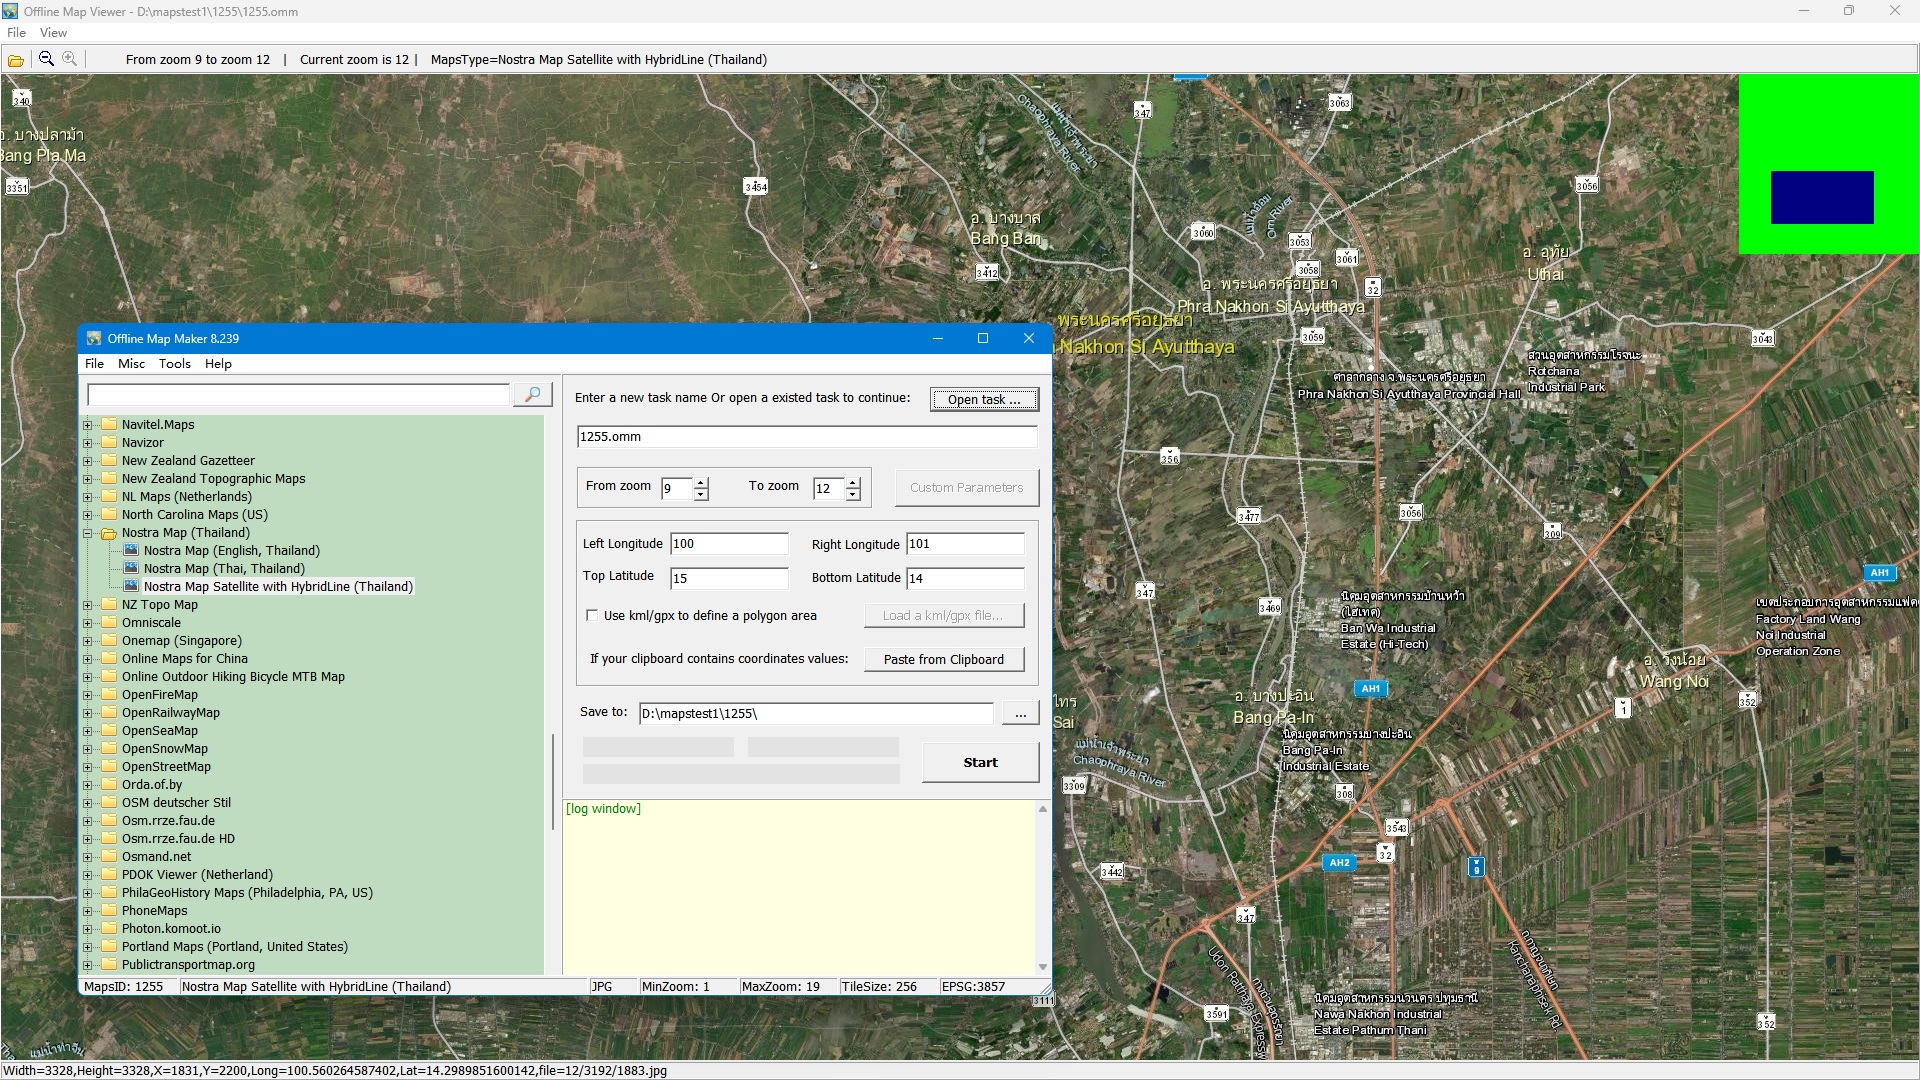Click the task name field with 1255.omm
Screen dimensions: 1920x1080
tap(807, 437)
